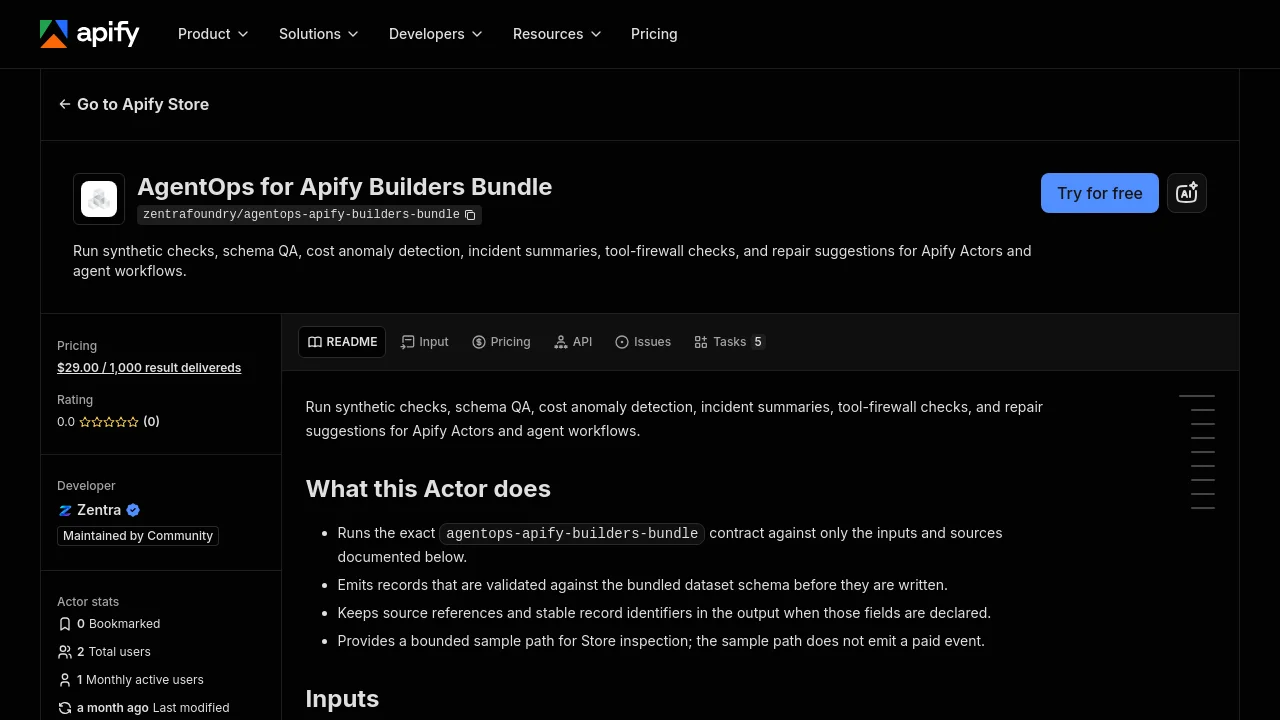The height and width of the screenshot is (720, 1280).
Task: Open the Pricing tab of the actor
Action: 501,342
